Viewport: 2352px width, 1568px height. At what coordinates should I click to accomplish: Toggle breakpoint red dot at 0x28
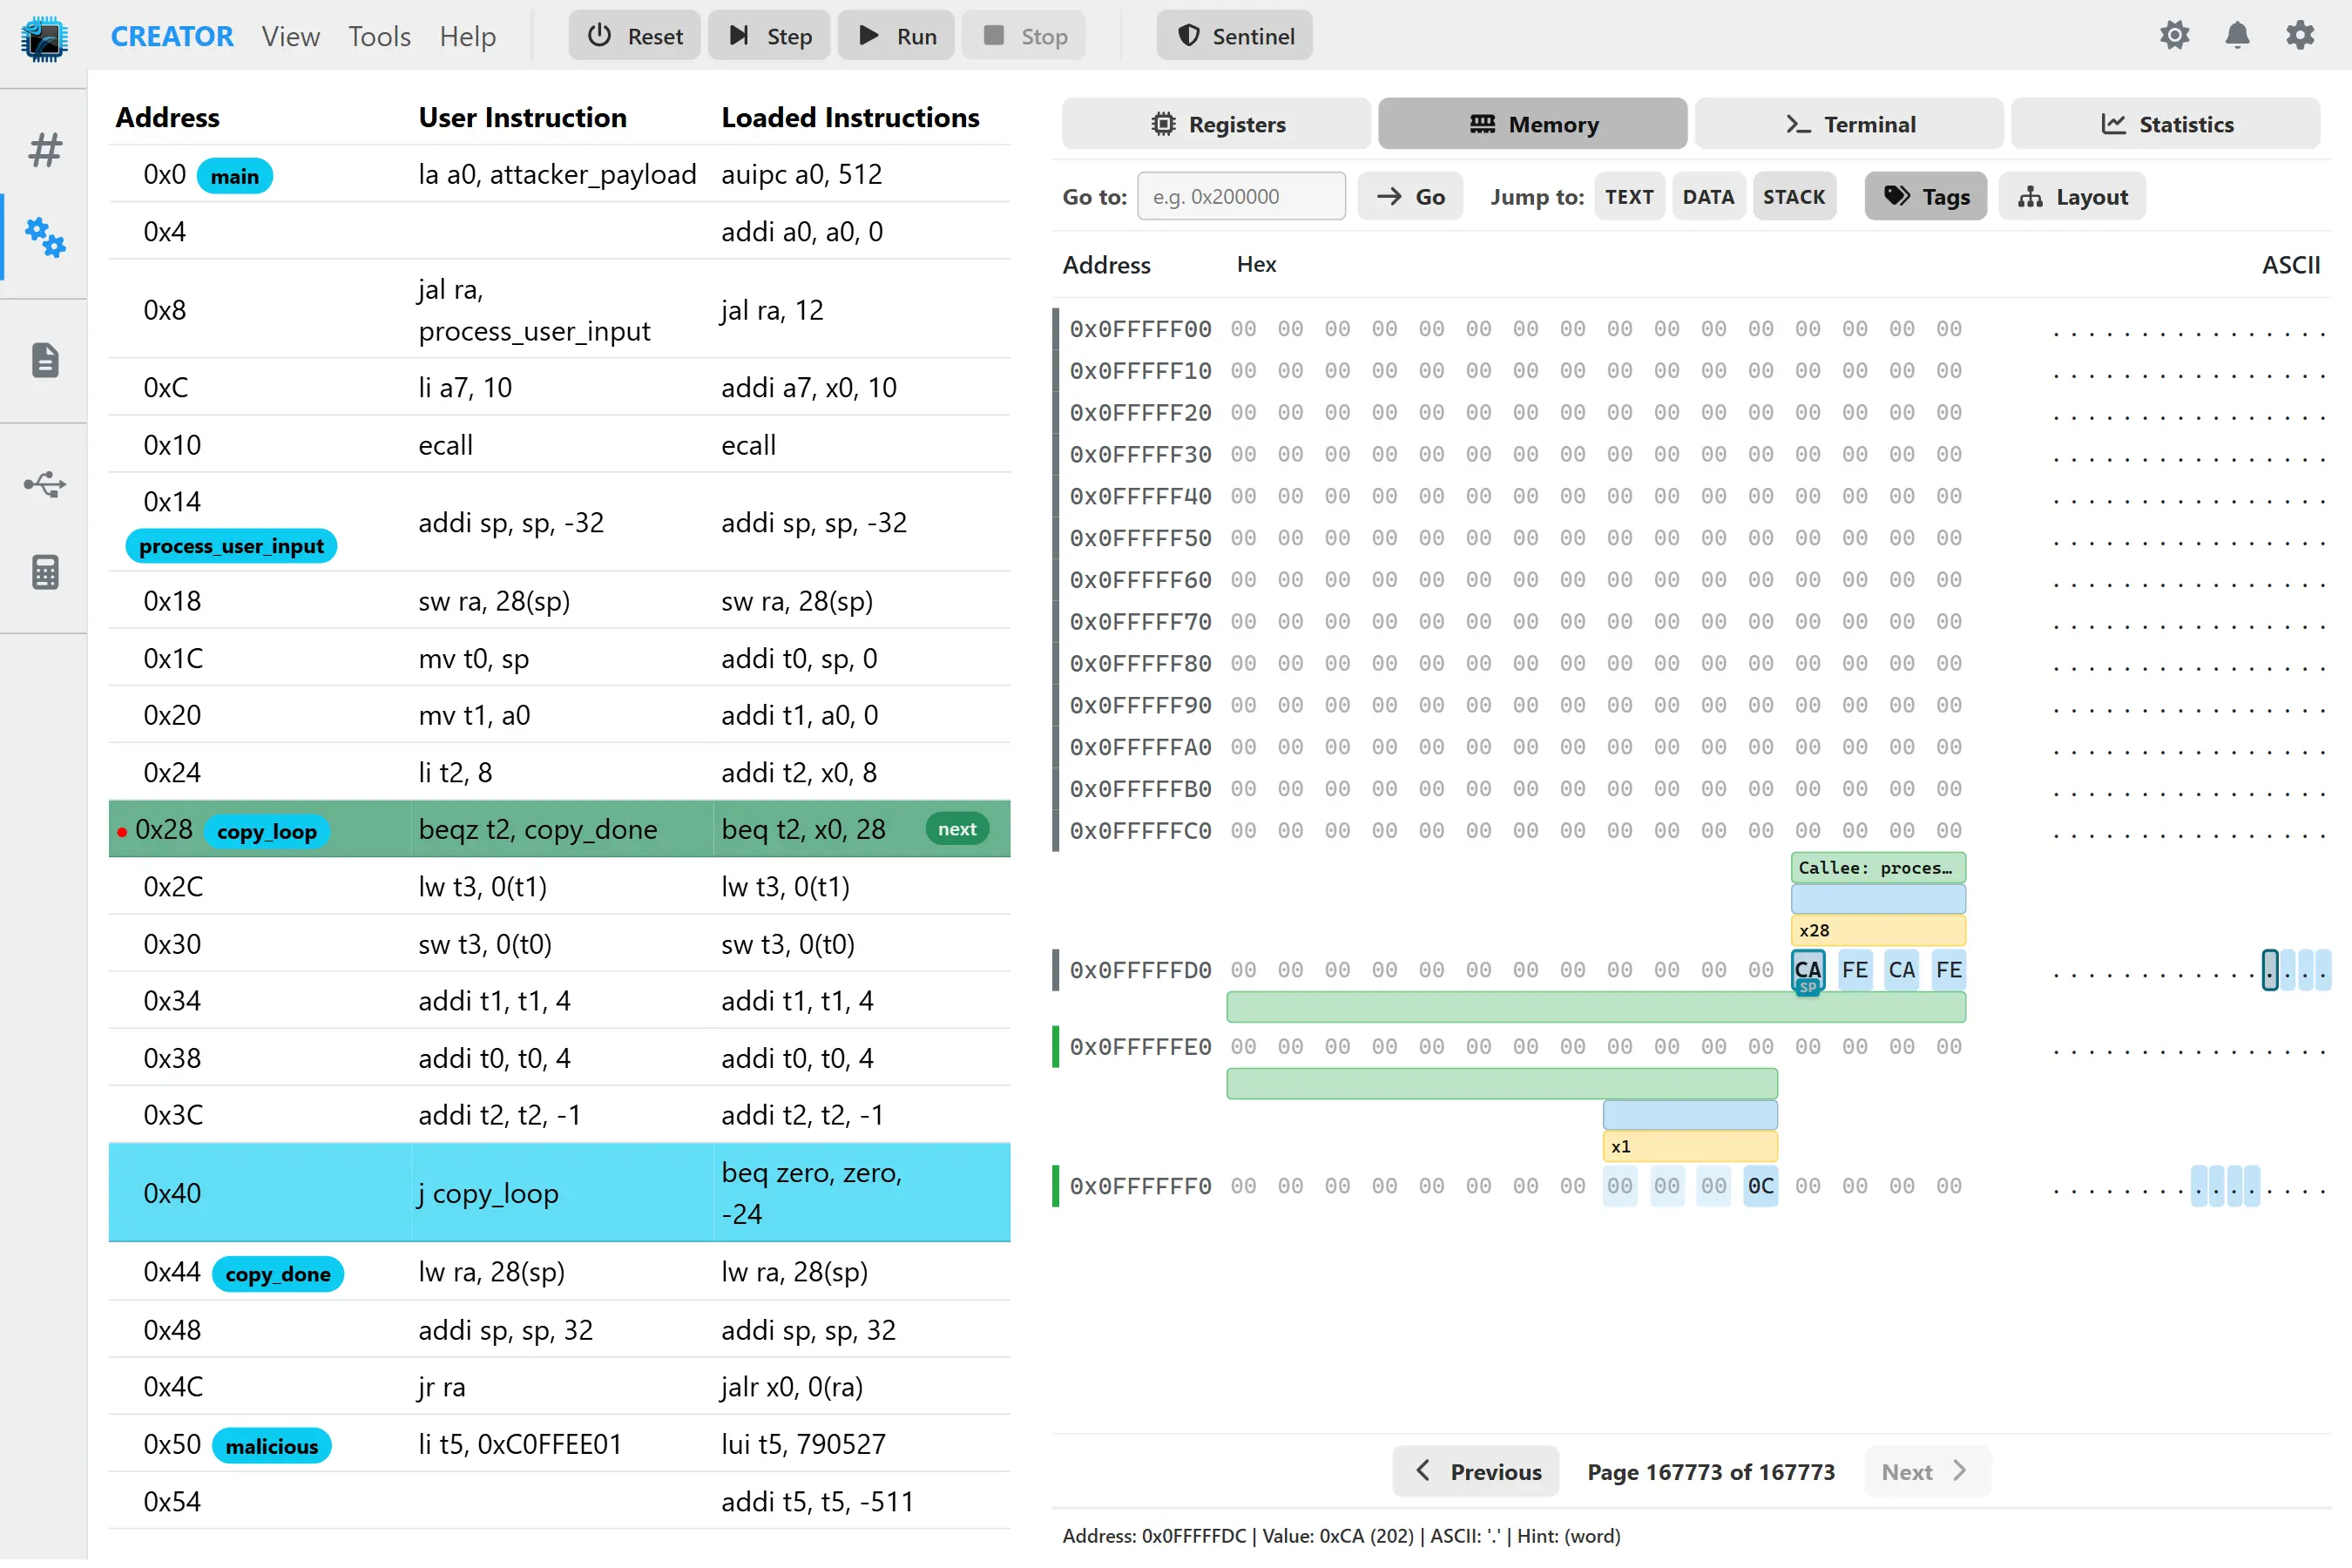[122, 831]
